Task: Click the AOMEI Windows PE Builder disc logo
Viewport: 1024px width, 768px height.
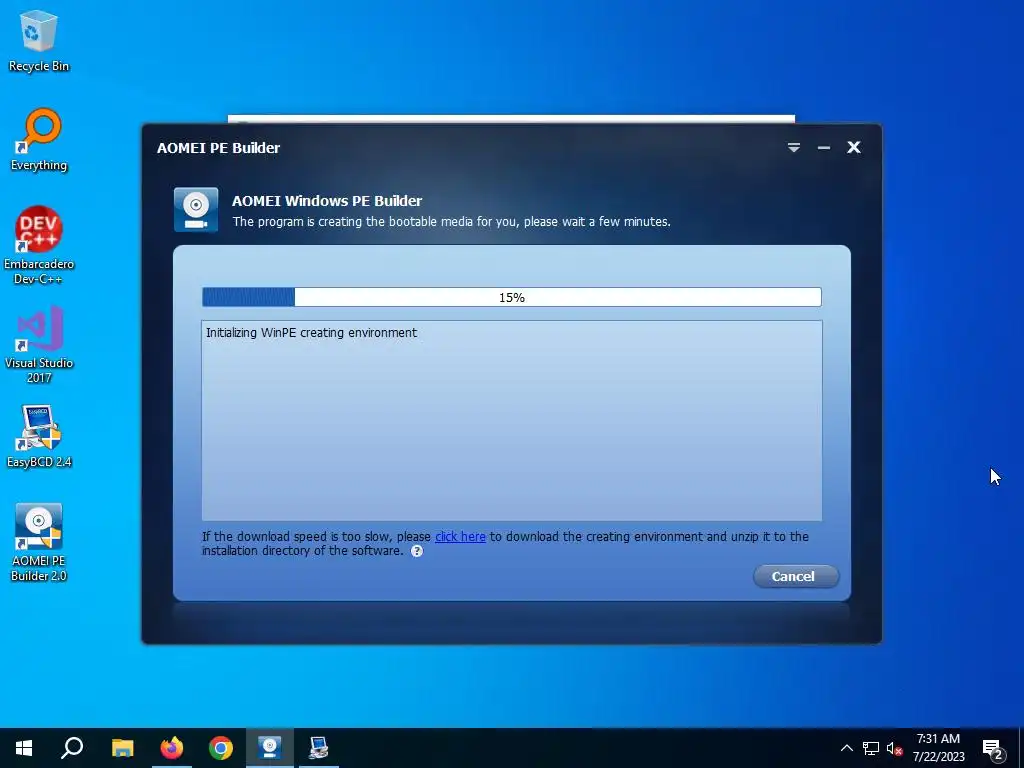Action: tap(196, 210)
